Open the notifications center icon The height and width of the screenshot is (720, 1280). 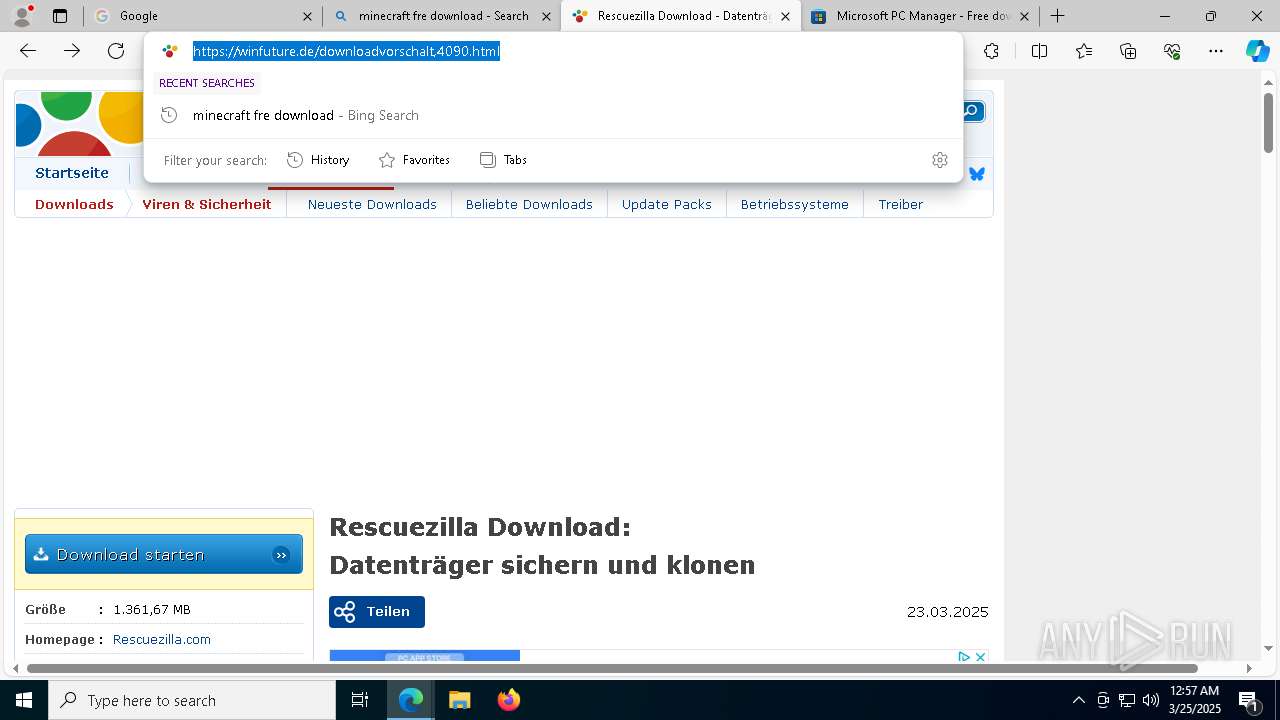1249,700
